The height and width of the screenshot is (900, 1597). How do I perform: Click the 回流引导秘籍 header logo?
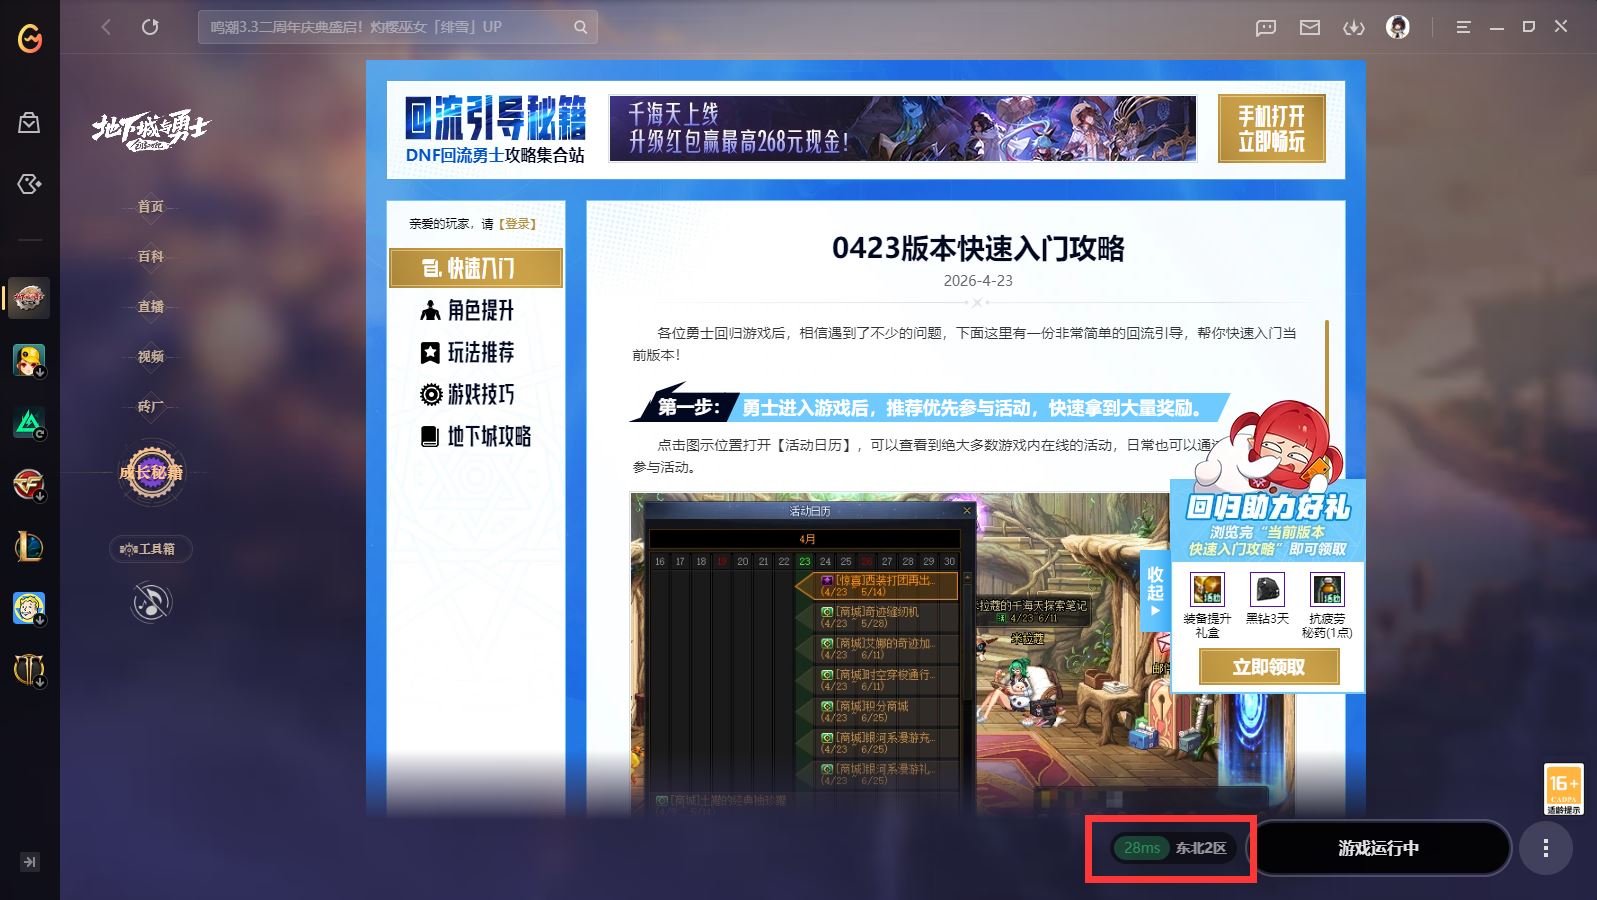coord(495,129)
